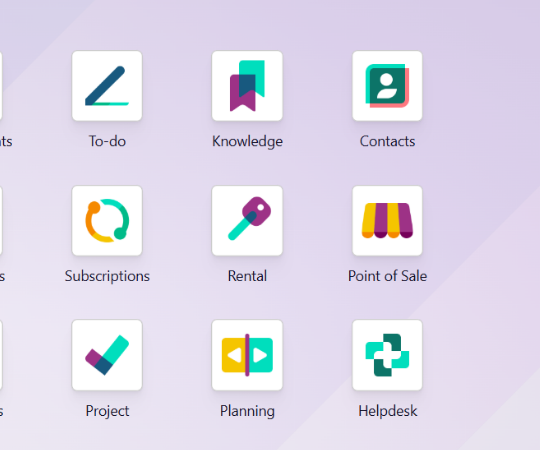Click the Subscriptions circular arrows icon
This screenshot has height=450, width=540.
pos(107,221)
